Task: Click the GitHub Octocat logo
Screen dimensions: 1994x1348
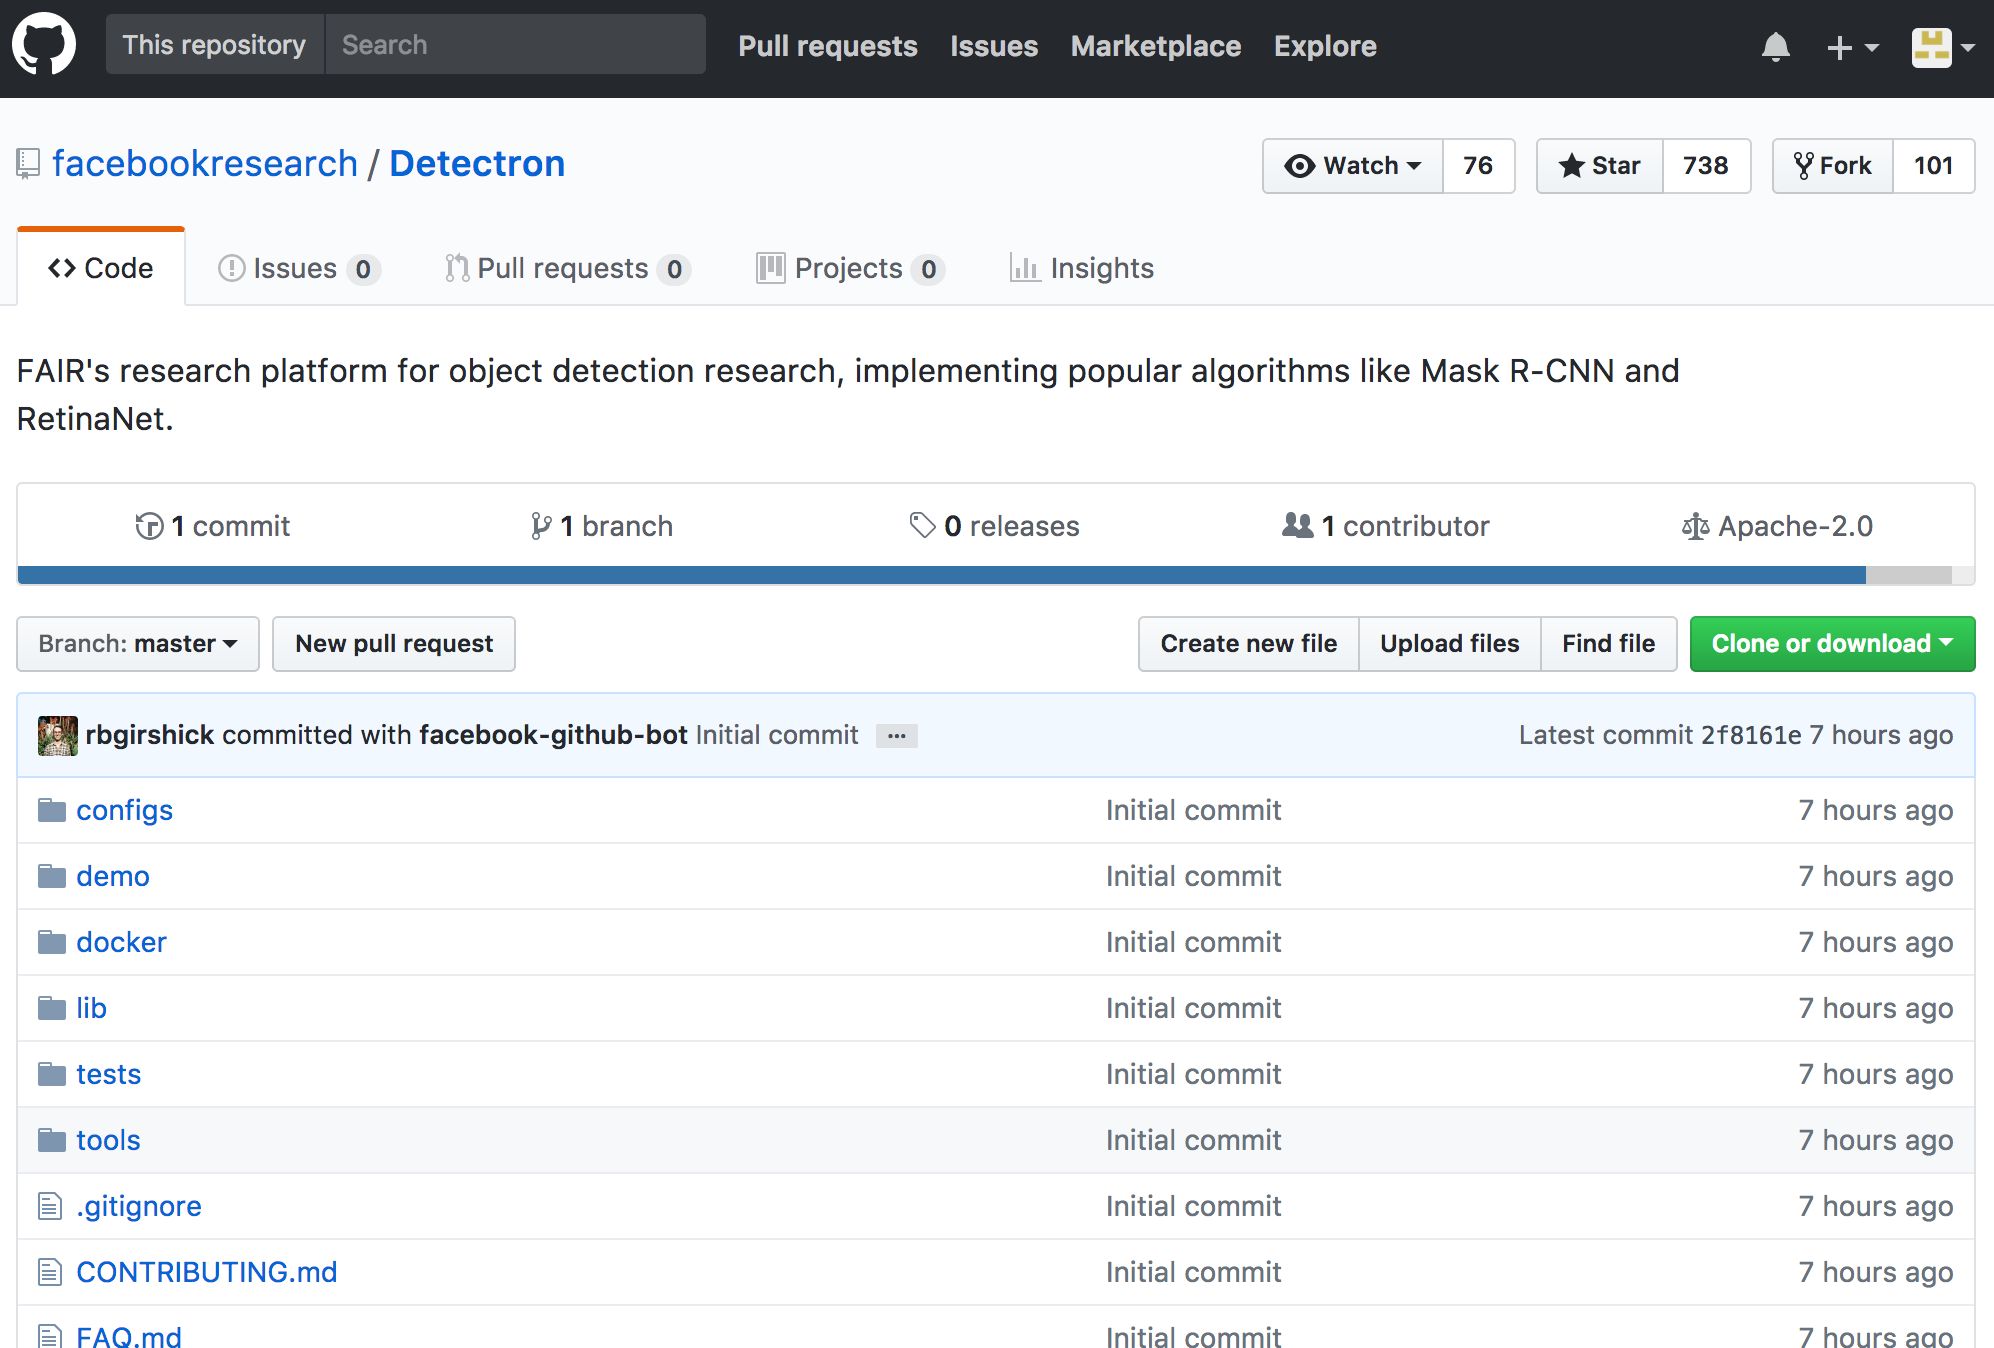Action: [44, 44]
